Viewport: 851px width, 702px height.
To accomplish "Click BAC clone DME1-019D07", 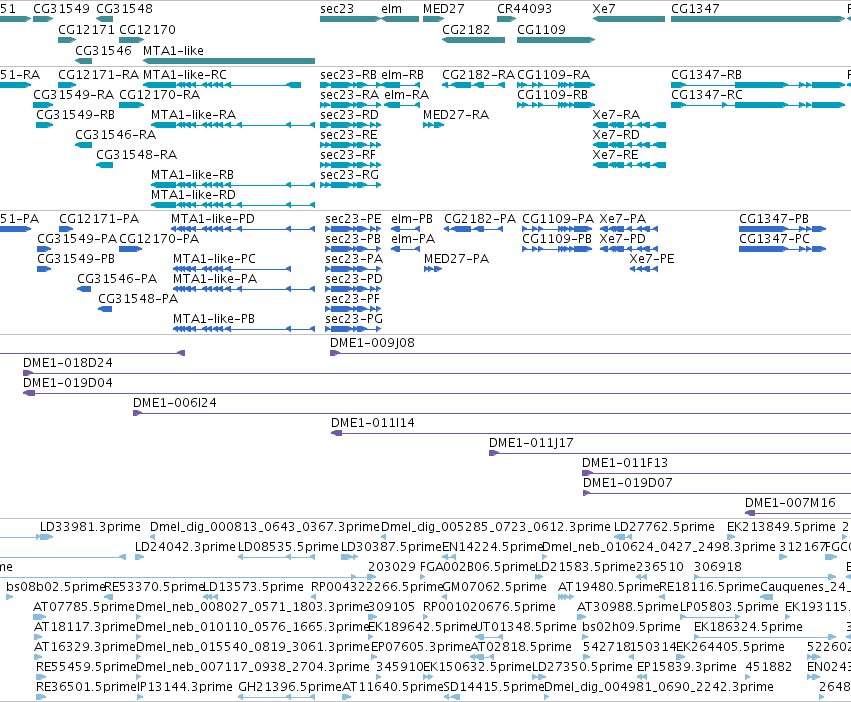I will click(717, 494).
